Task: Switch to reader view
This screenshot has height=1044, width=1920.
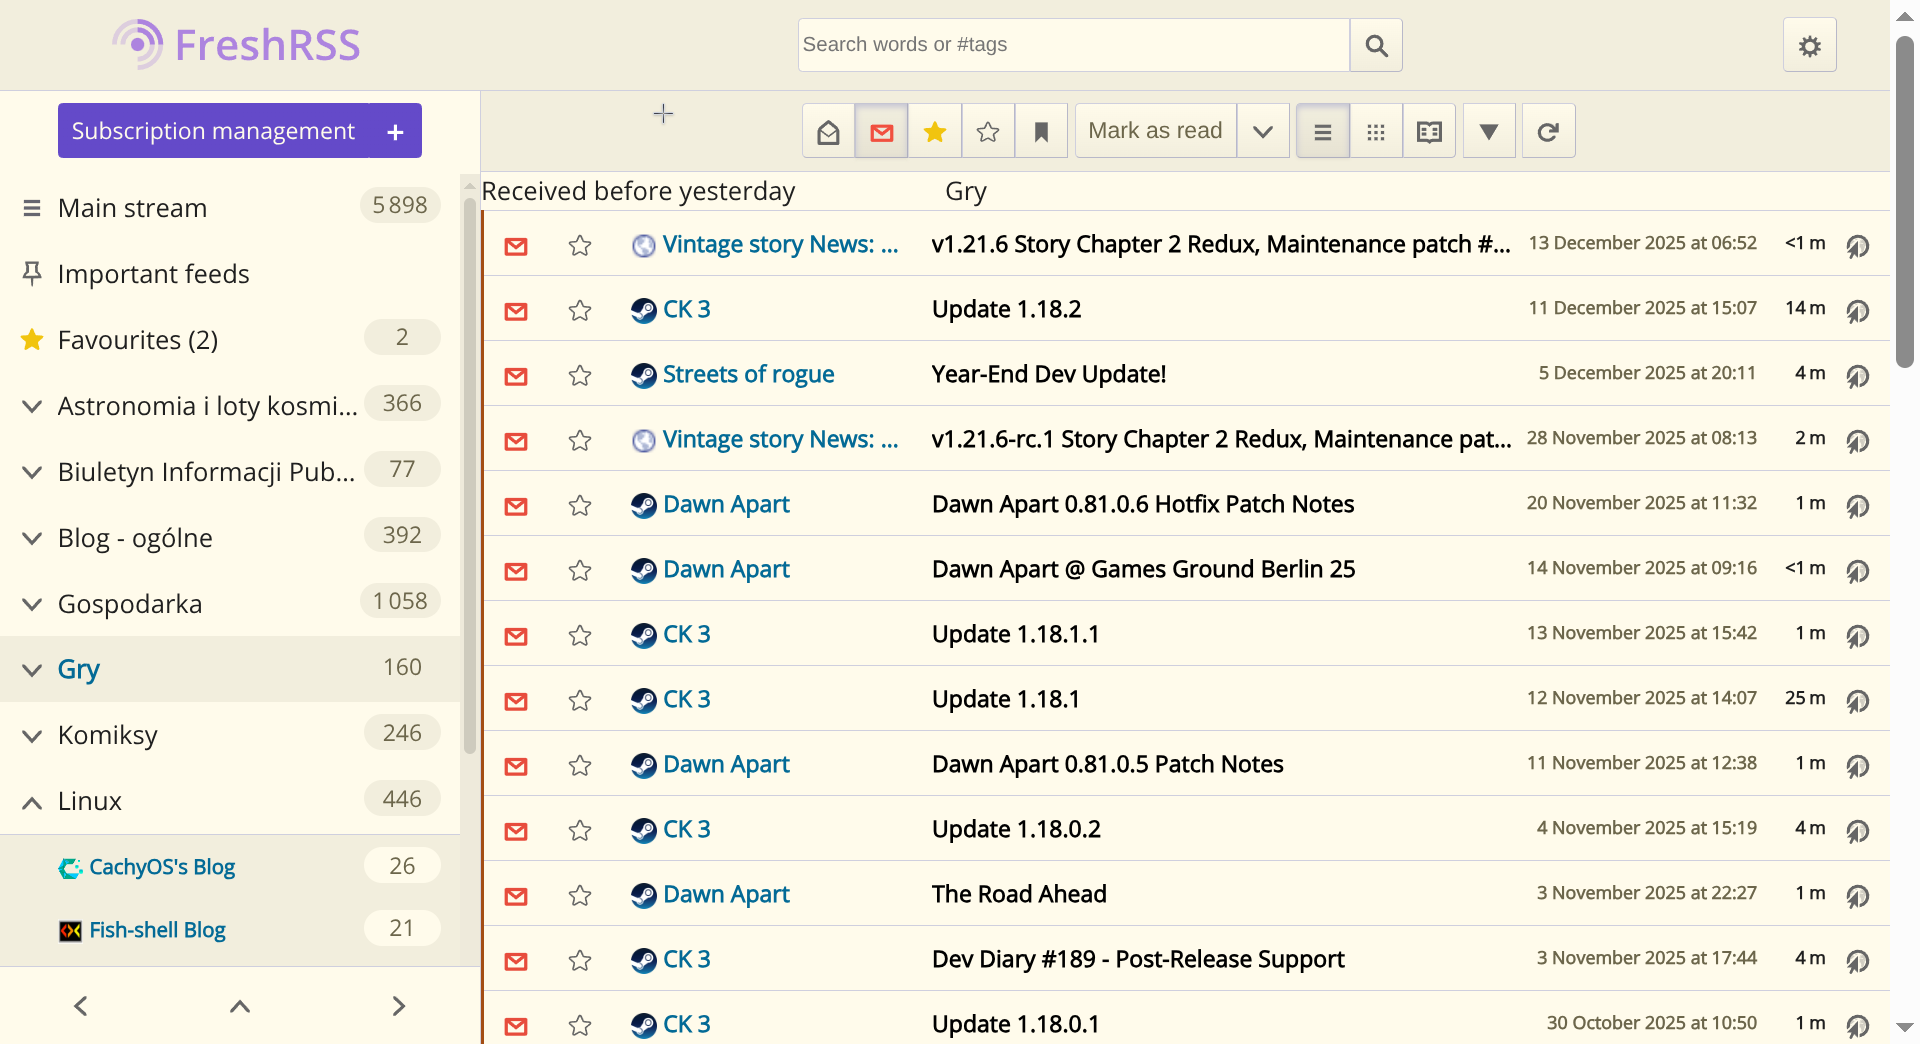Action: (x=1429, y=131)
